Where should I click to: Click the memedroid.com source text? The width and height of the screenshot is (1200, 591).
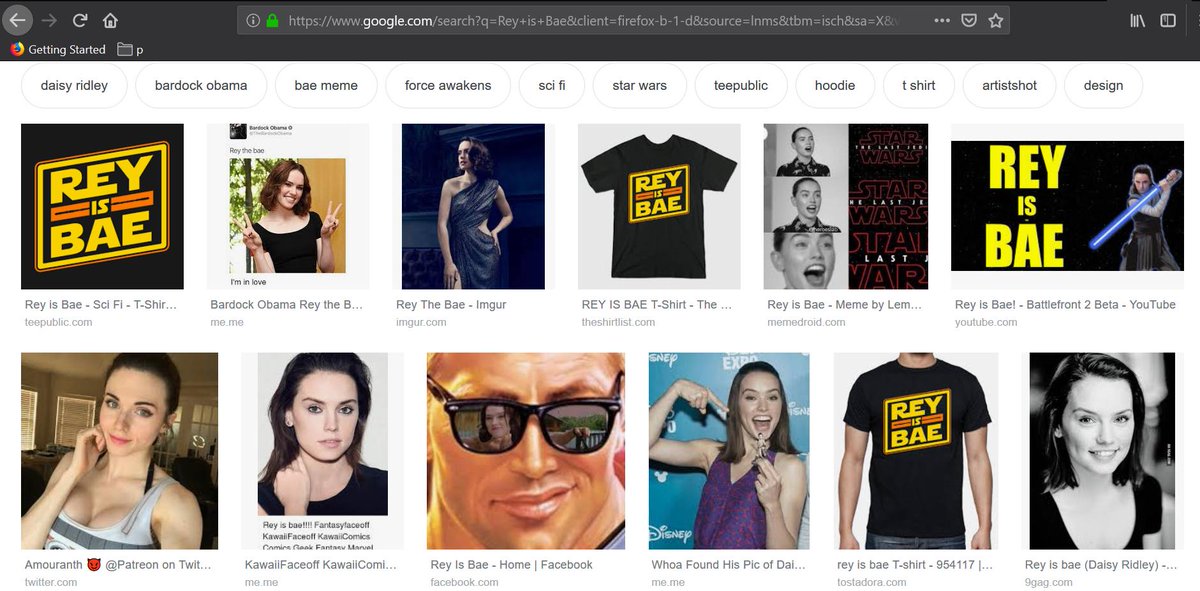click(806, 322)
